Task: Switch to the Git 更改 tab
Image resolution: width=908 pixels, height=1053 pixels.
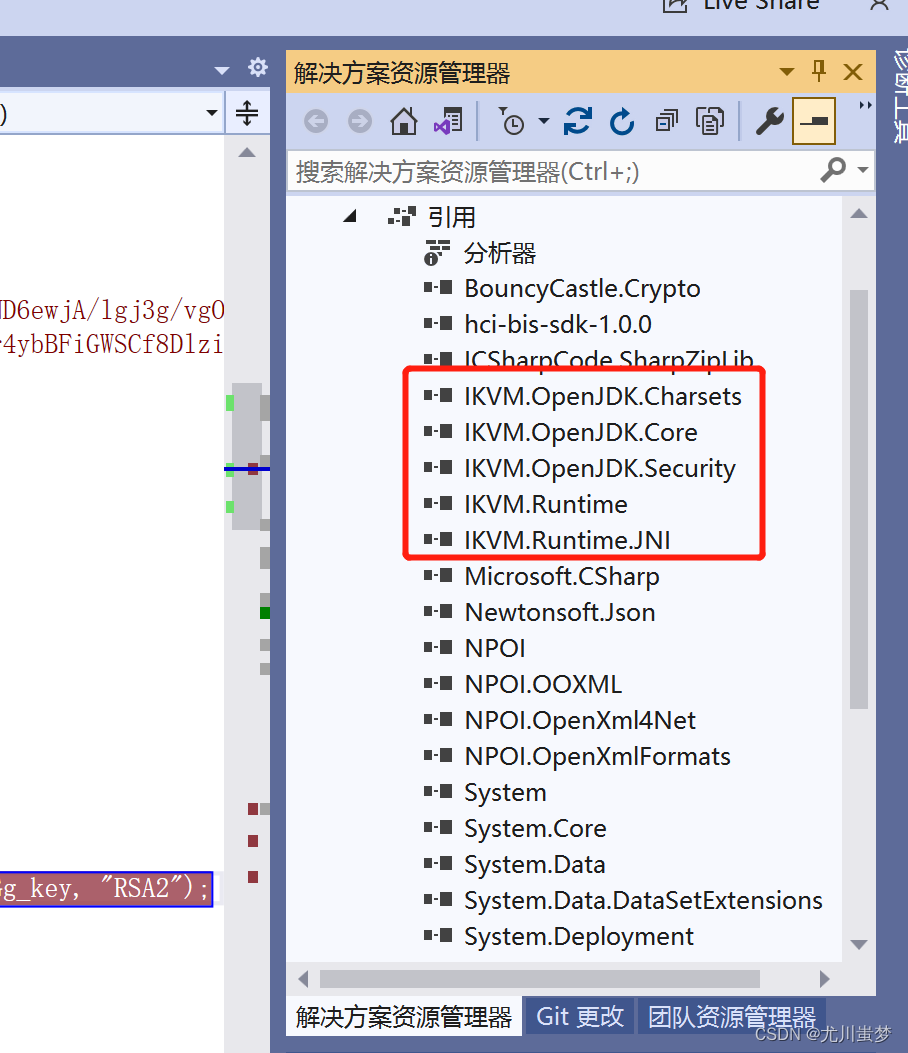Action: click(x=580, y=1017)
